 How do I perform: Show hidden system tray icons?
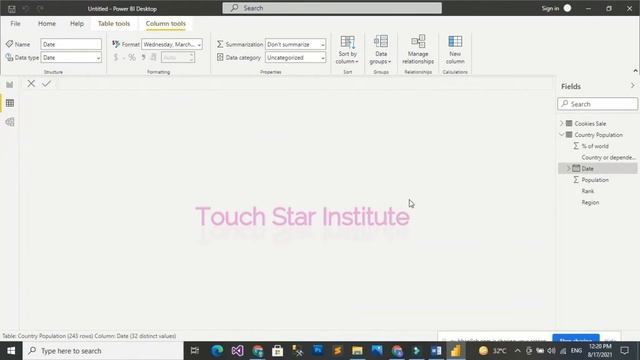pyautogui.click(x=517, y=351)
